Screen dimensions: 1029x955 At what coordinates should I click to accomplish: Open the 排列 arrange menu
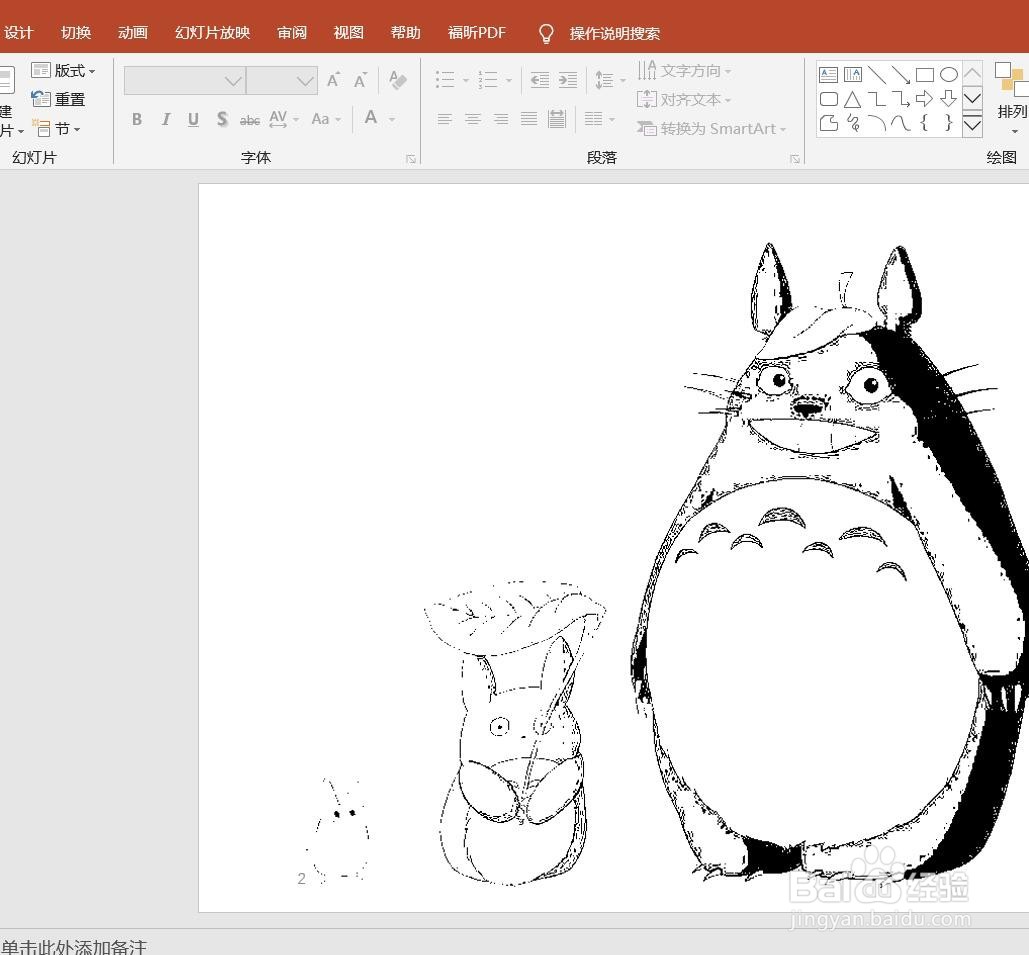[x=1011, y=97]
